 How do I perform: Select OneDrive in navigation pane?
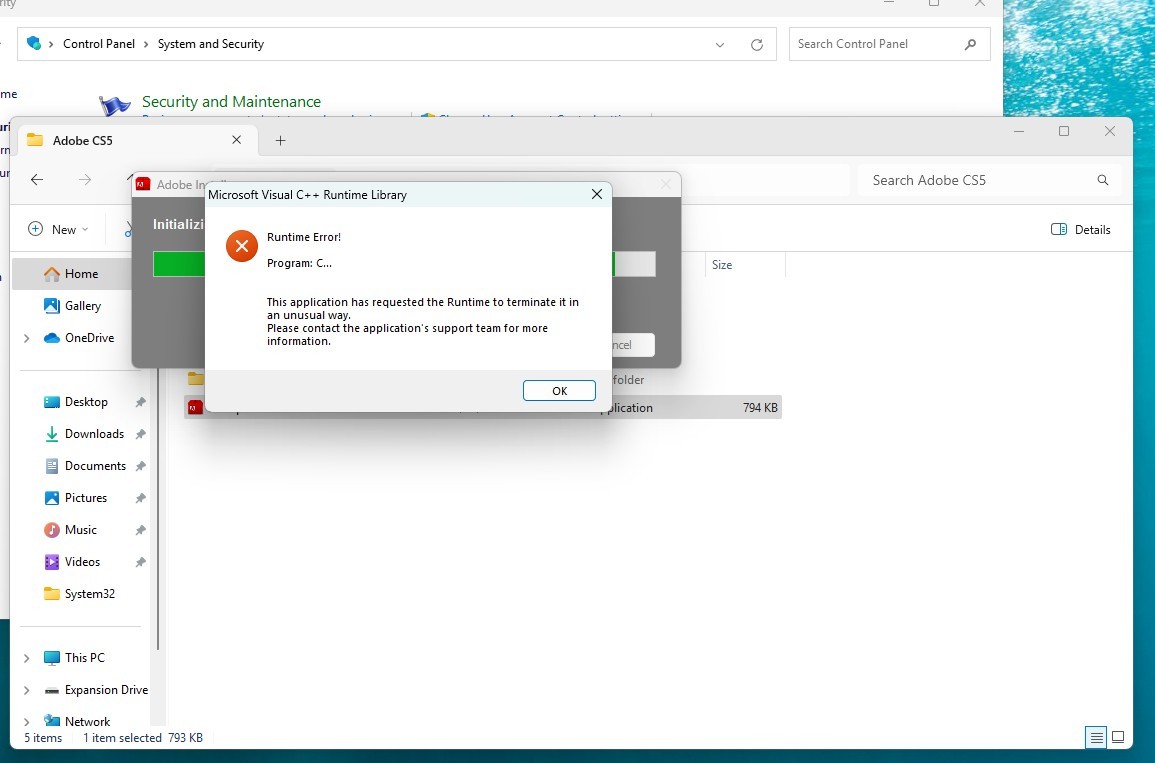tap(89, 337)
